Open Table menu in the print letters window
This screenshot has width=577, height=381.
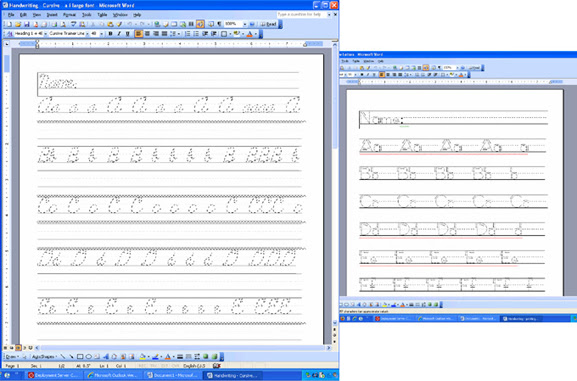(x=356, y=61)
